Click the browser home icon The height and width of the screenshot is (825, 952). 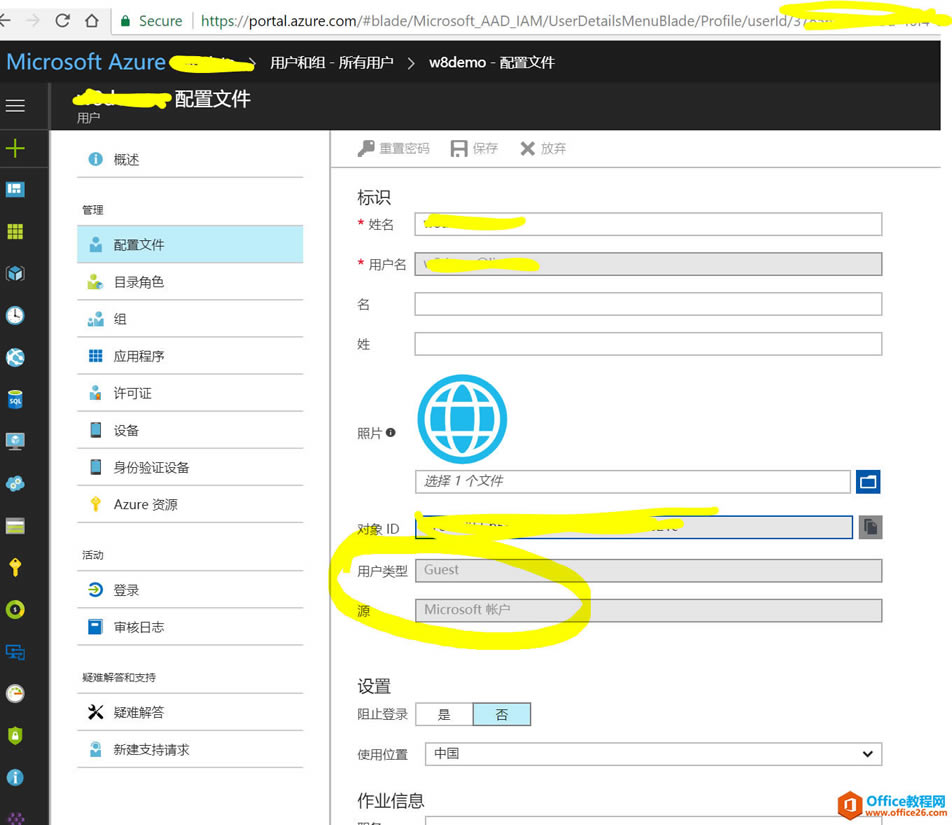[x=92, y=21]
